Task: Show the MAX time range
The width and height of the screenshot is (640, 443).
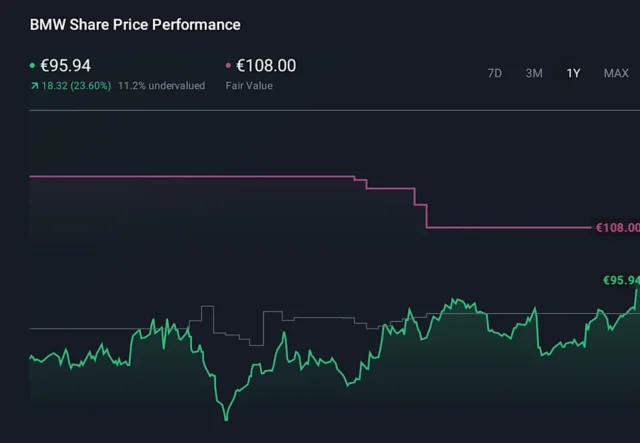Action: point(616,73)
